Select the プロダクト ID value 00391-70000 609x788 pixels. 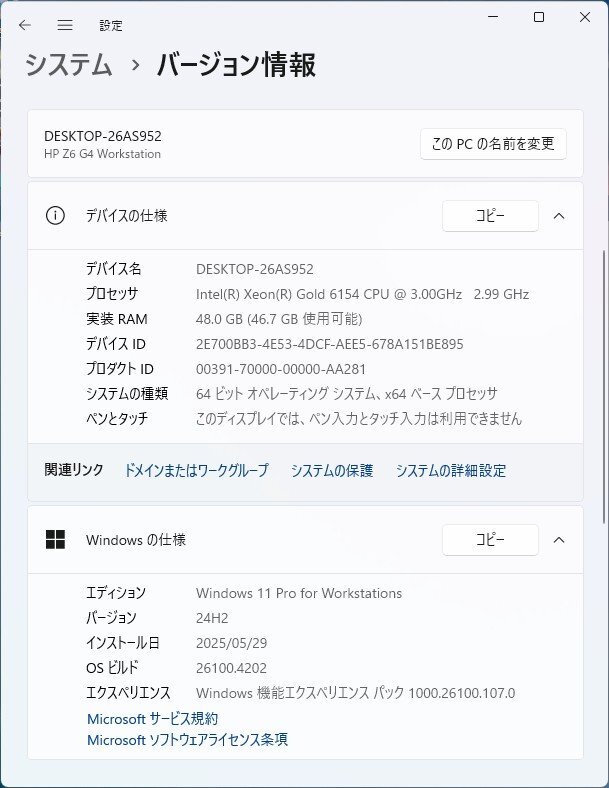[x=281, y=369]
